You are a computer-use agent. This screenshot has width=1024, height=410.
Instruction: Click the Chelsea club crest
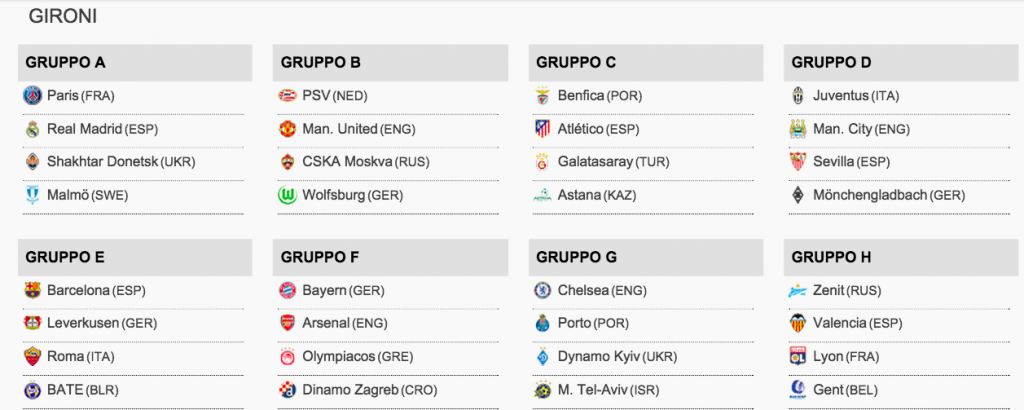click(543, 291)
